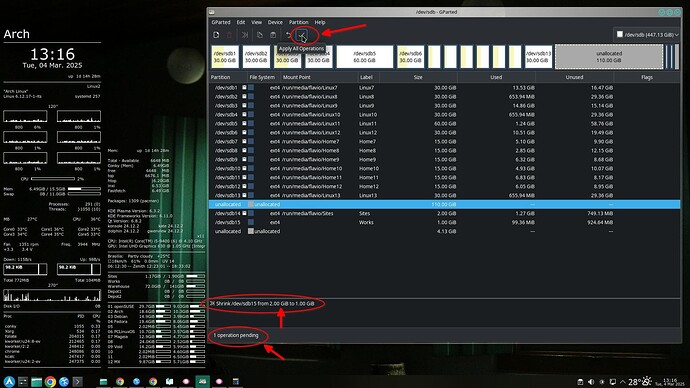
Task: Click the Undo Last Operation toolbar icon
Action: pos(288,35)
